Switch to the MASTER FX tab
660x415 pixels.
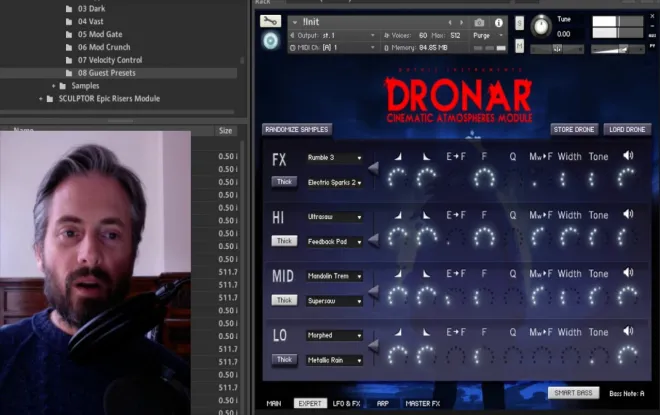point(423,403)
